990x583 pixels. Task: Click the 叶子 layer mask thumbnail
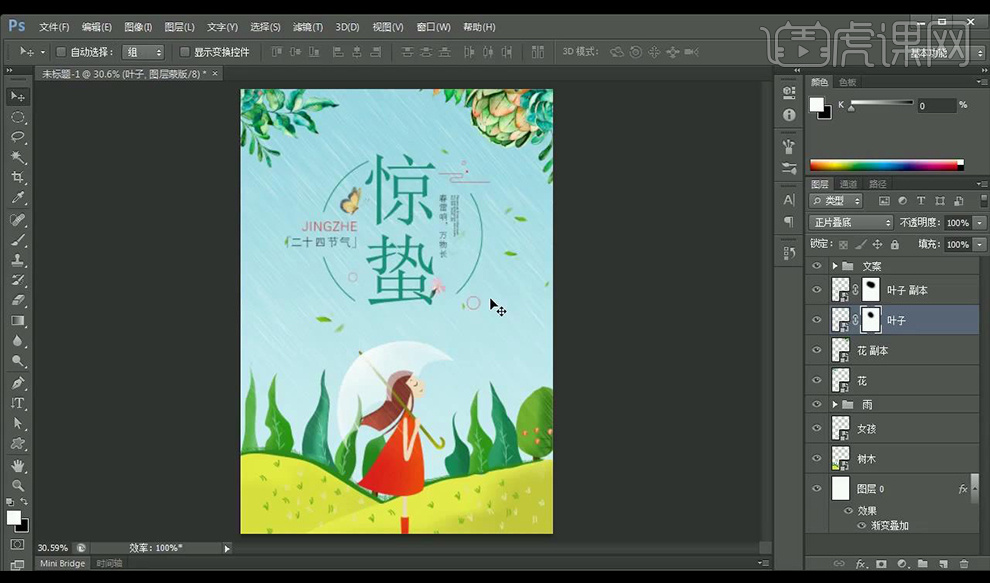pyautogui.click(x=871, y=320)
